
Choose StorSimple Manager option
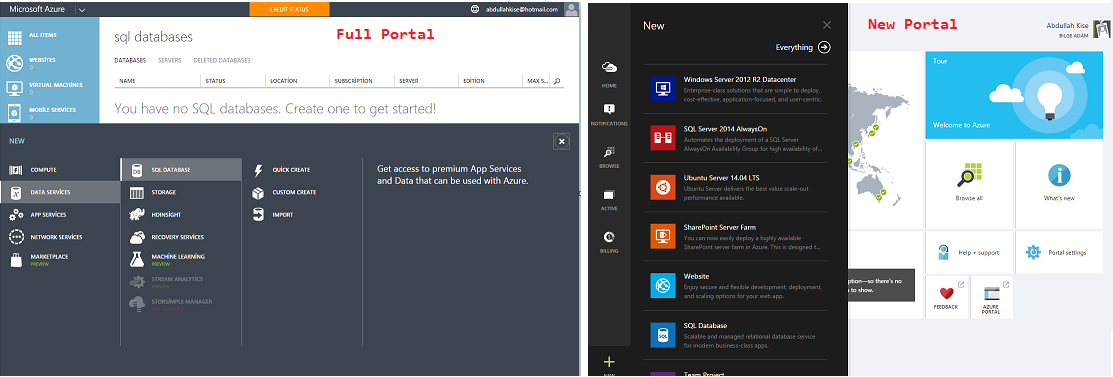pos(182,304)
